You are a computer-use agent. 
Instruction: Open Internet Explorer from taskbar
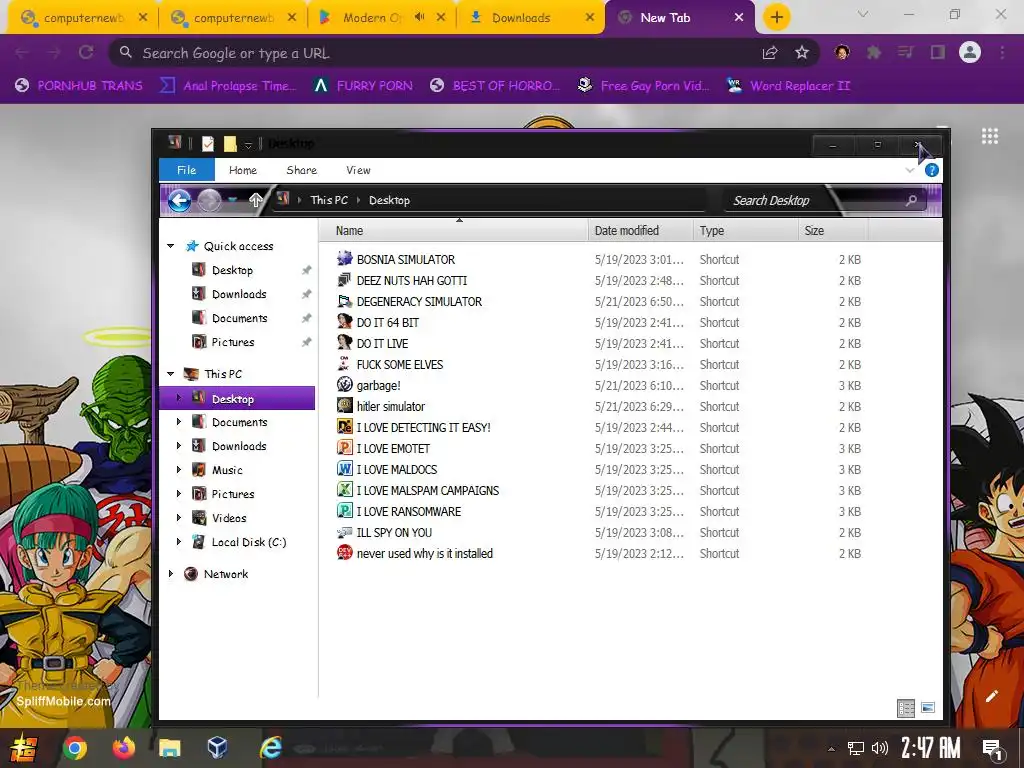click(x=270, y=747)
